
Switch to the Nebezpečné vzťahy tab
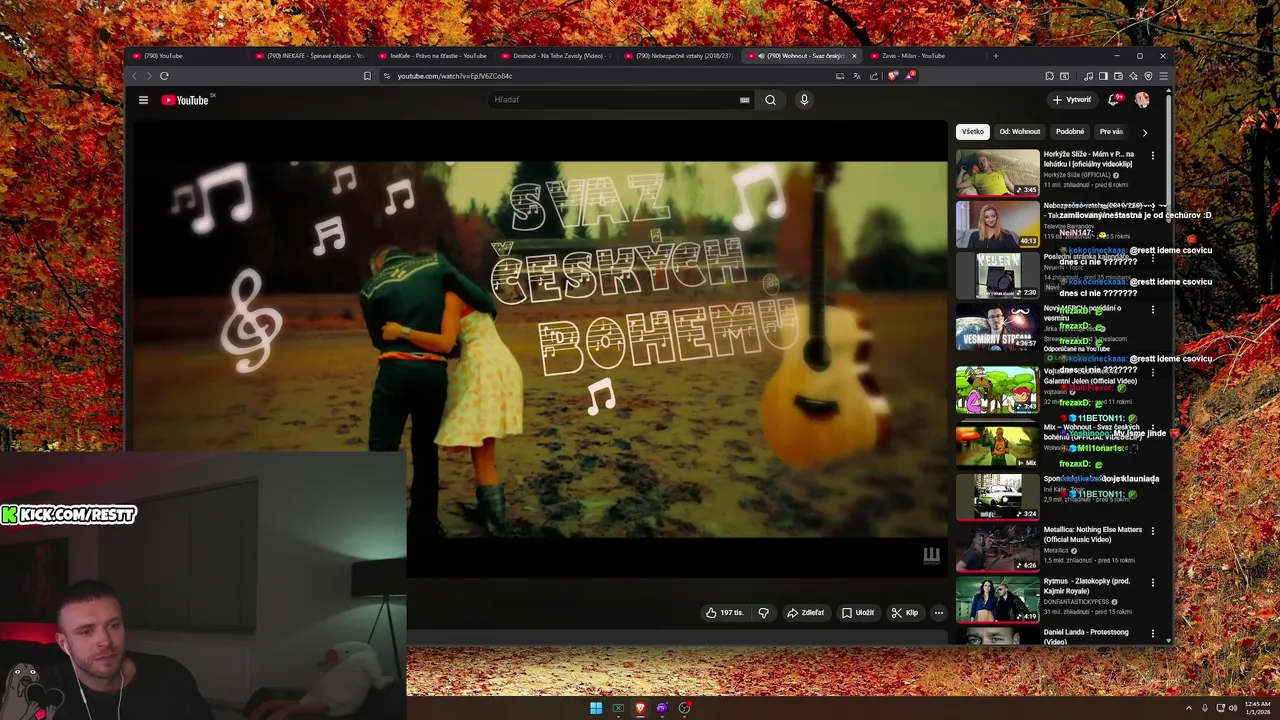[x=678, y=56]
